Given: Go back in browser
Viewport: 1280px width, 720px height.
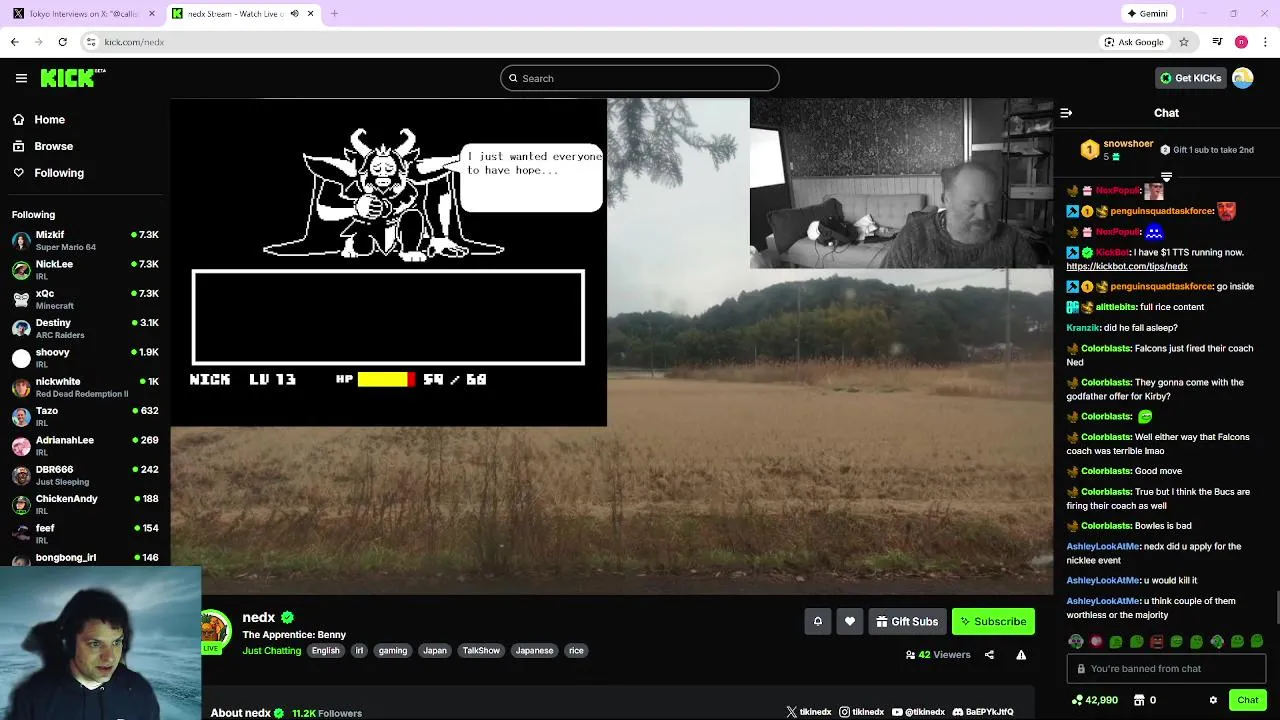Looking at the screenshot, I should coord(14,42).
